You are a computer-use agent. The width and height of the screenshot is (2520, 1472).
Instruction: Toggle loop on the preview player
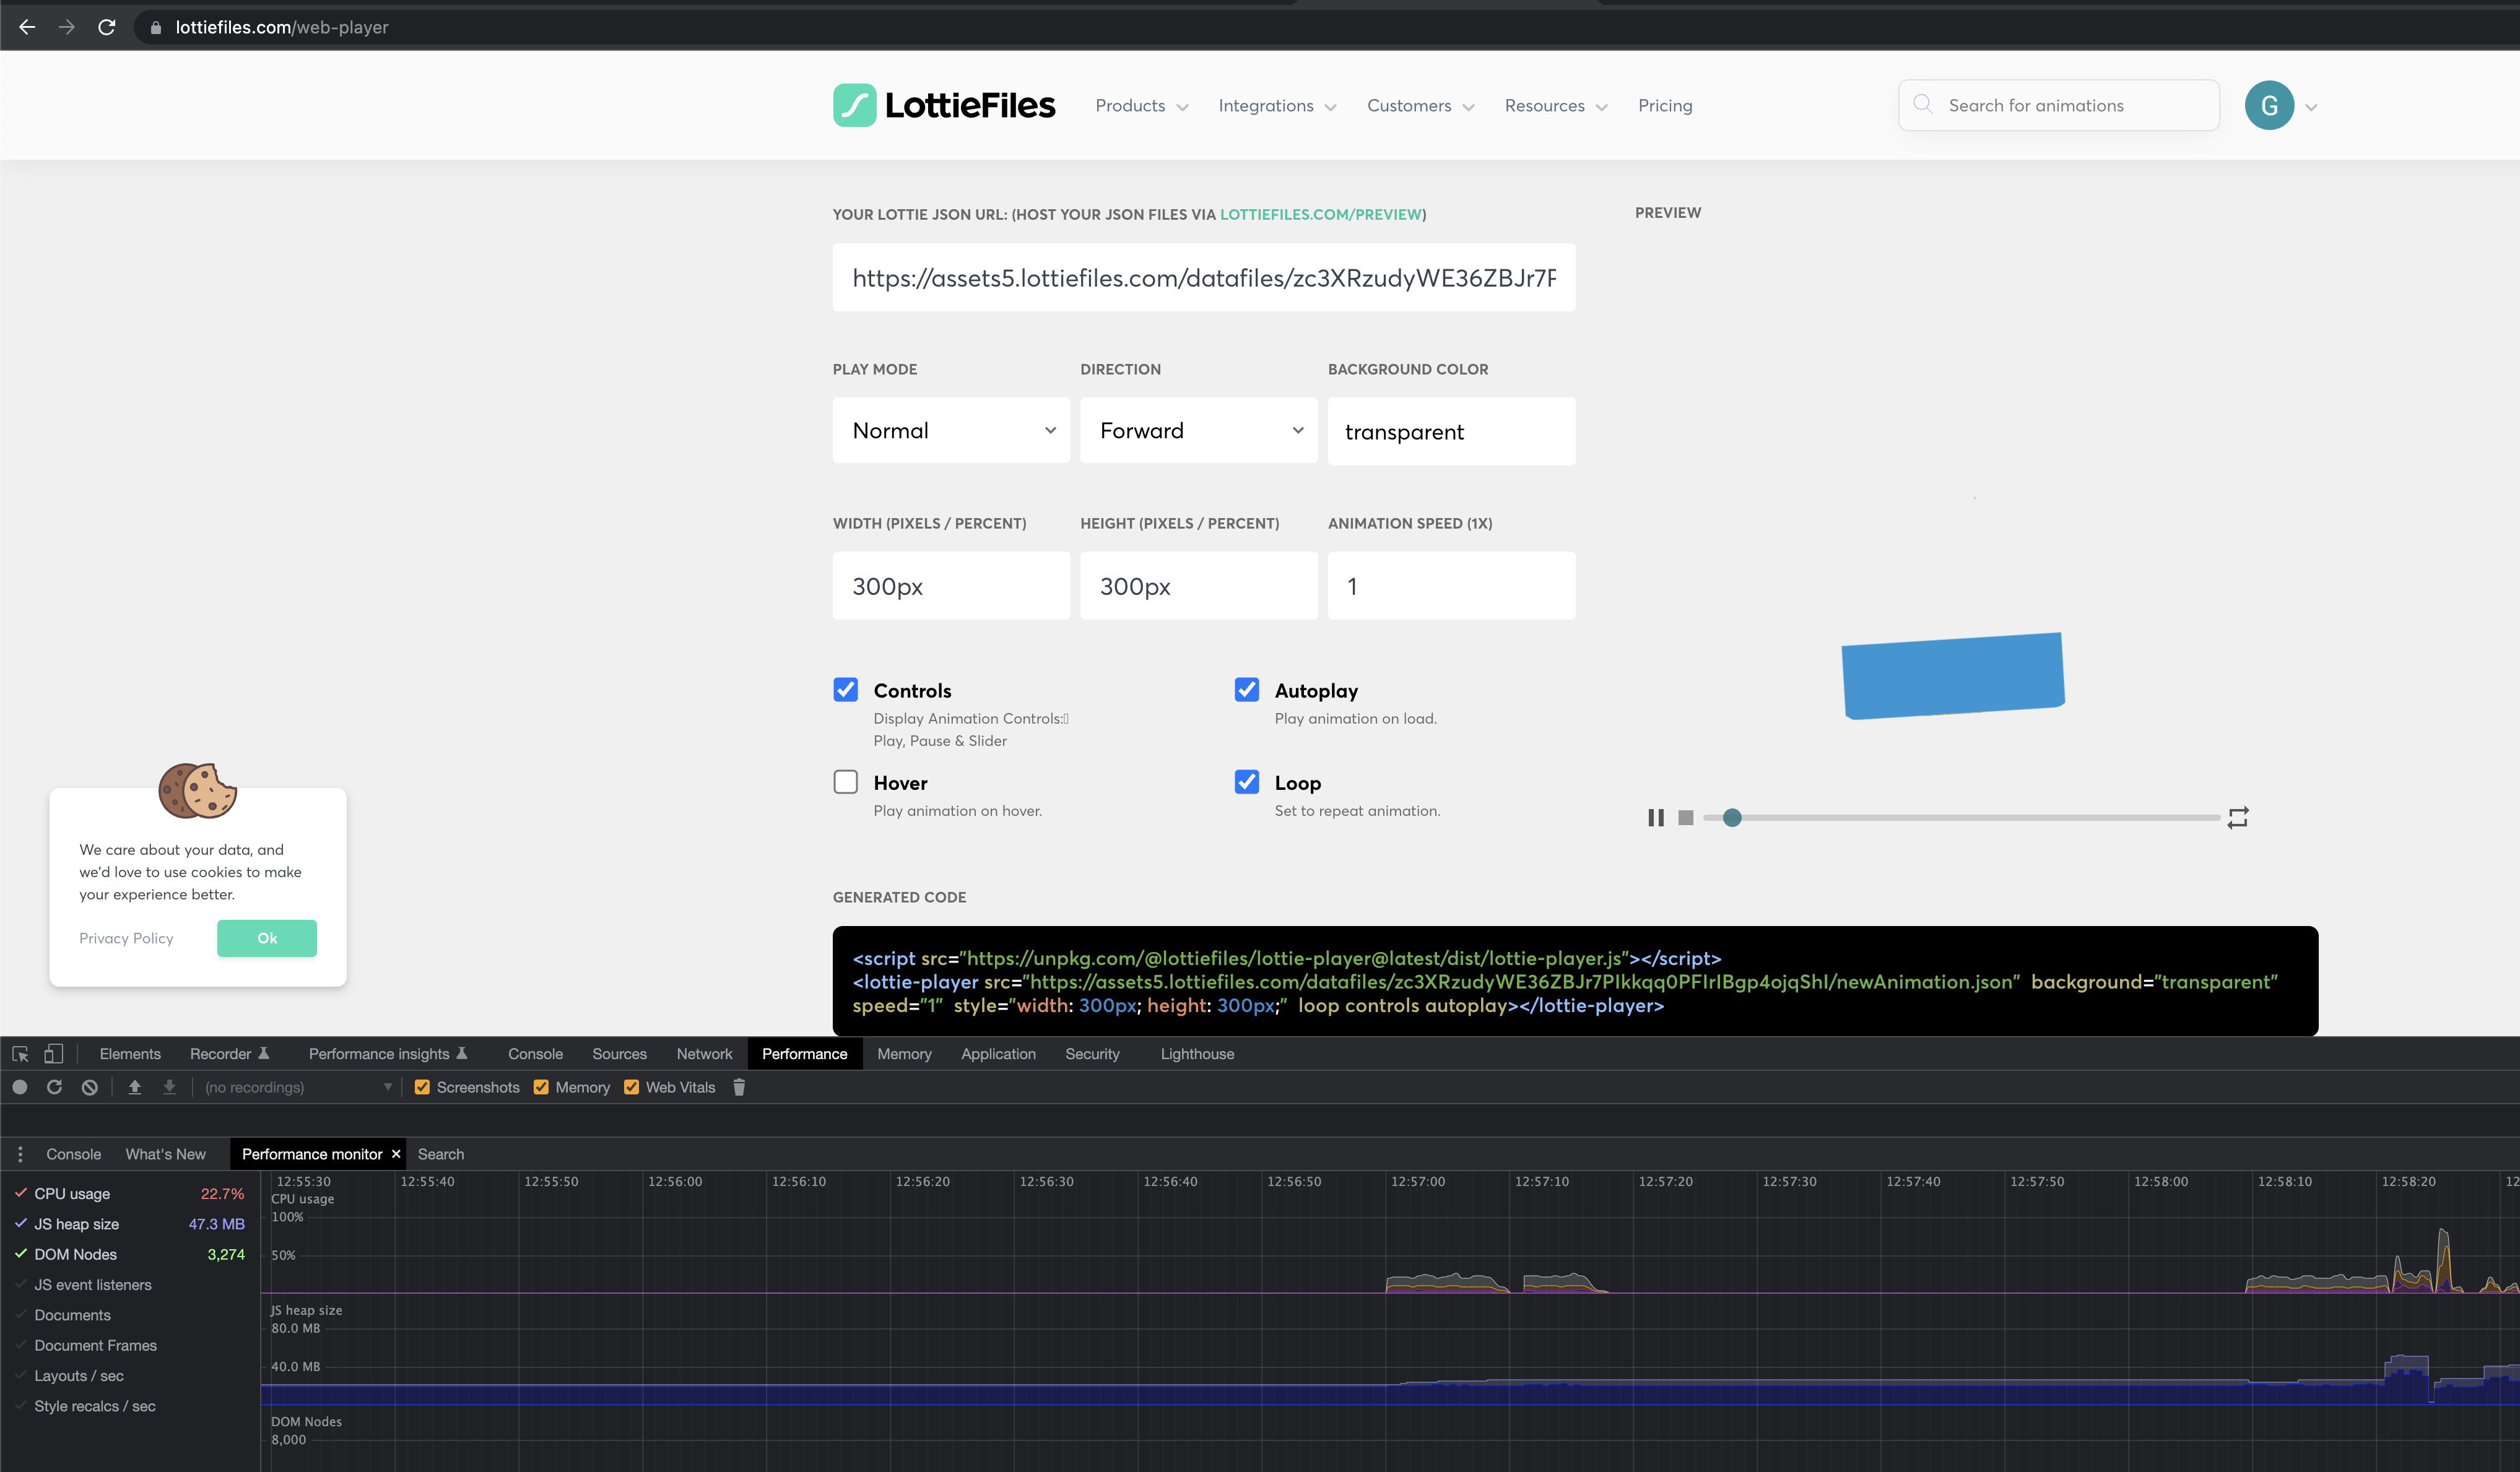tap(2239, 817)
